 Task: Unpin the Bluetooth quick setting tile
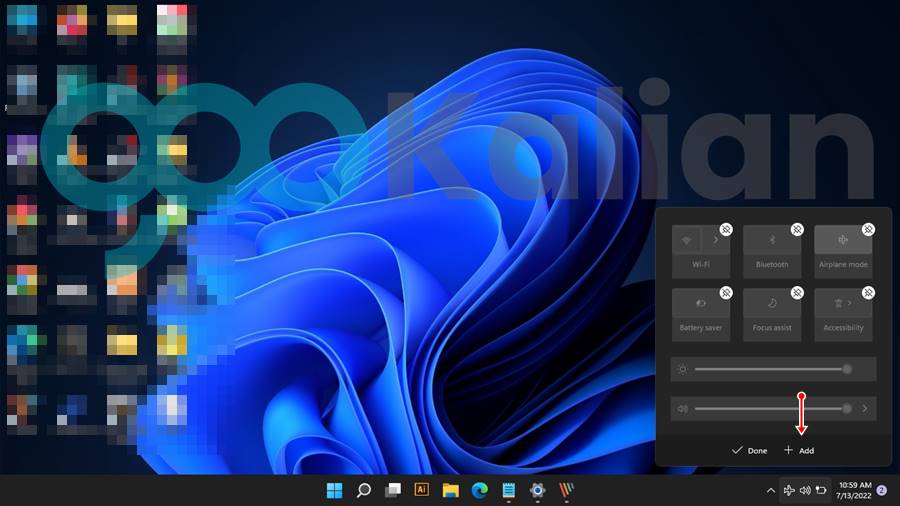797,229
